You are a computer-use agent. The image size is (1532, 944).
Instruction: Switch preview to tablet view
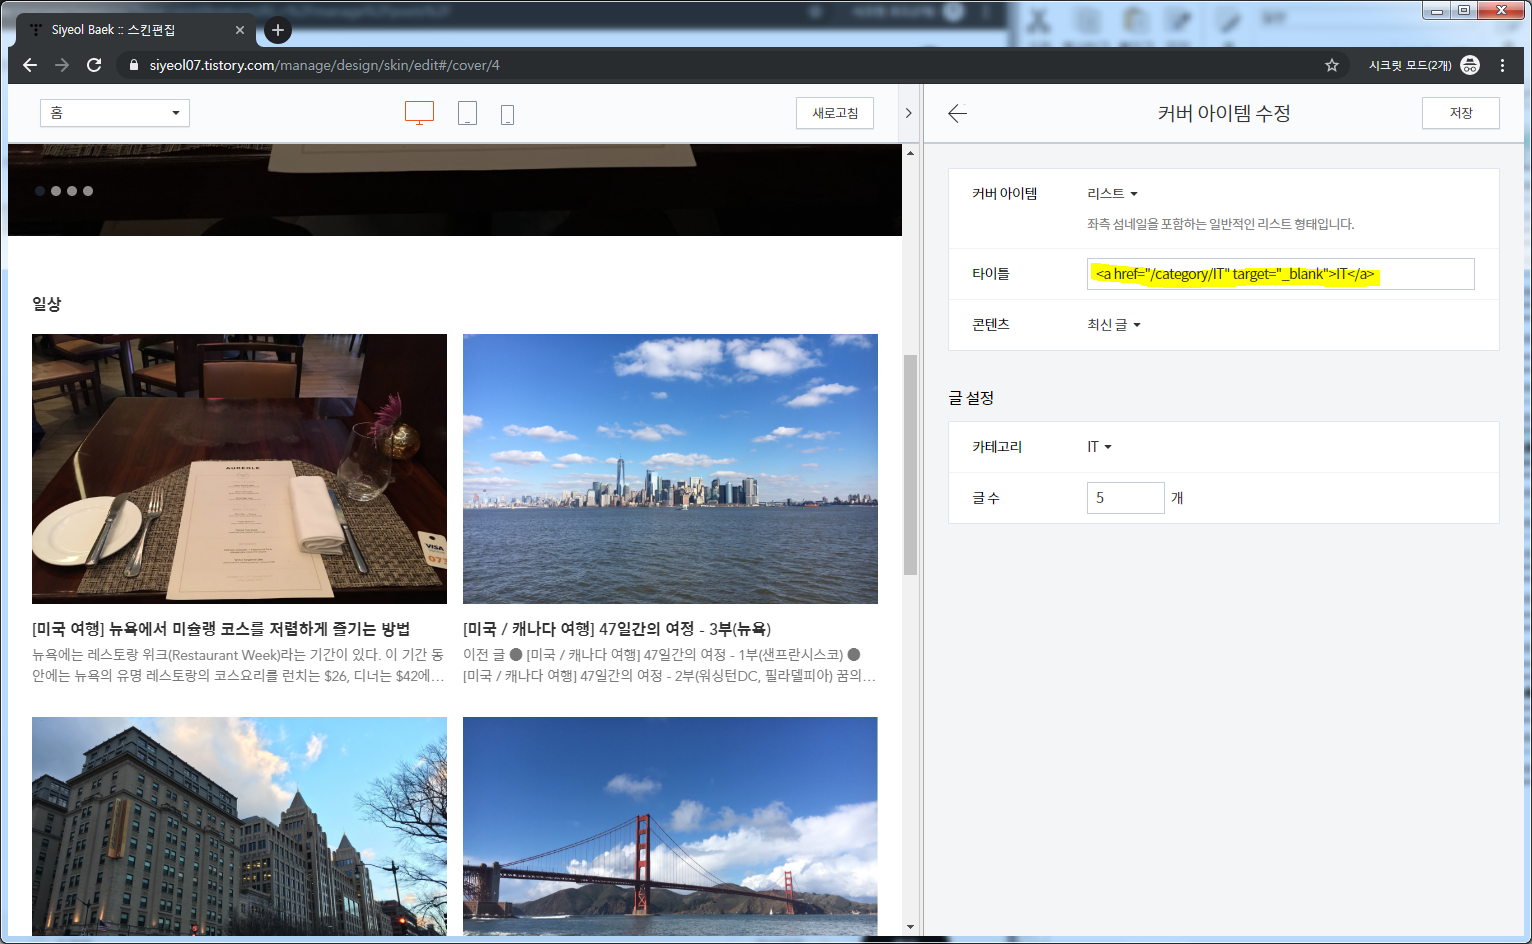tap(467, 113)
